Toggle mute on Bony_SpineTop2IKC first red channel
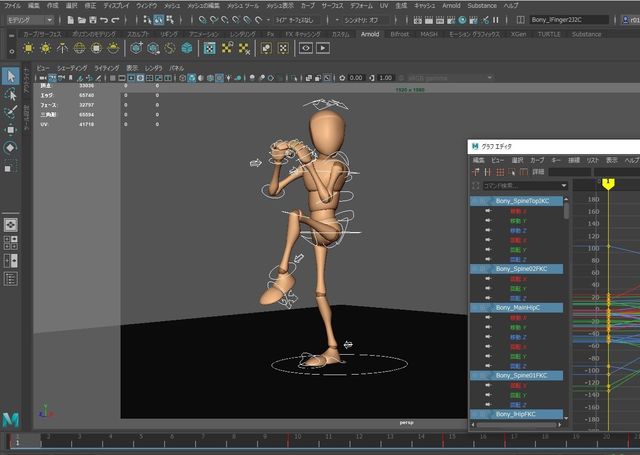The image size is (640, 455). 488,211
